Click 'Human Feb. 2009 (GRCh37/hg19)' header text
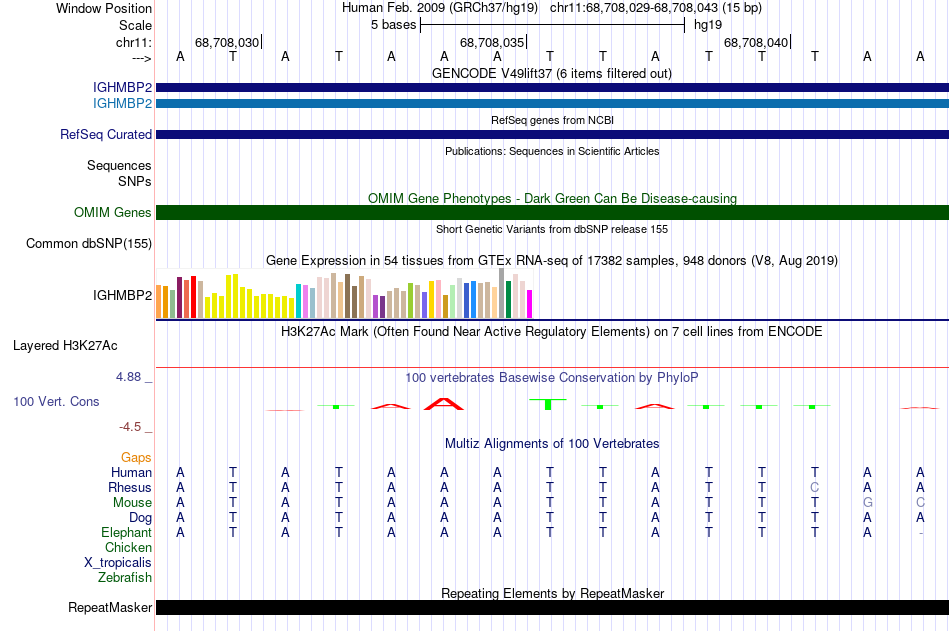Screen dimensions: 950x631 pyautogui.click(x=440, y=8)
